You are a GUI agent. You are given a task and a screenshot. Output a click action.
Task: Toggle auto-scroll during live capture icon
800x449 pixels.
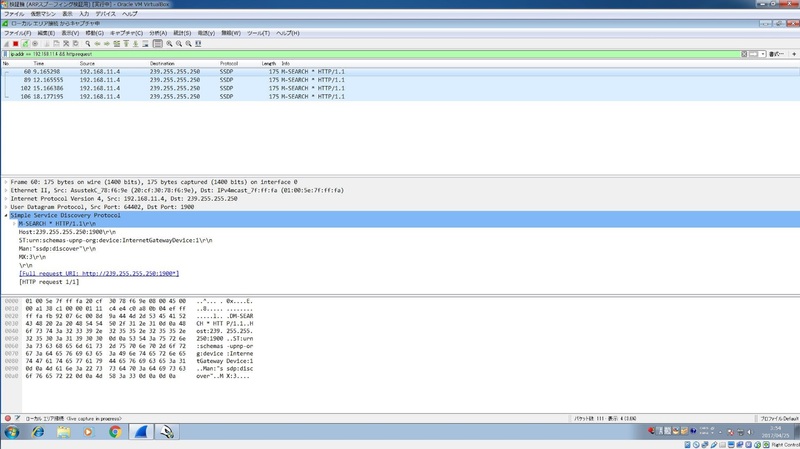click(x=145, y=44)
